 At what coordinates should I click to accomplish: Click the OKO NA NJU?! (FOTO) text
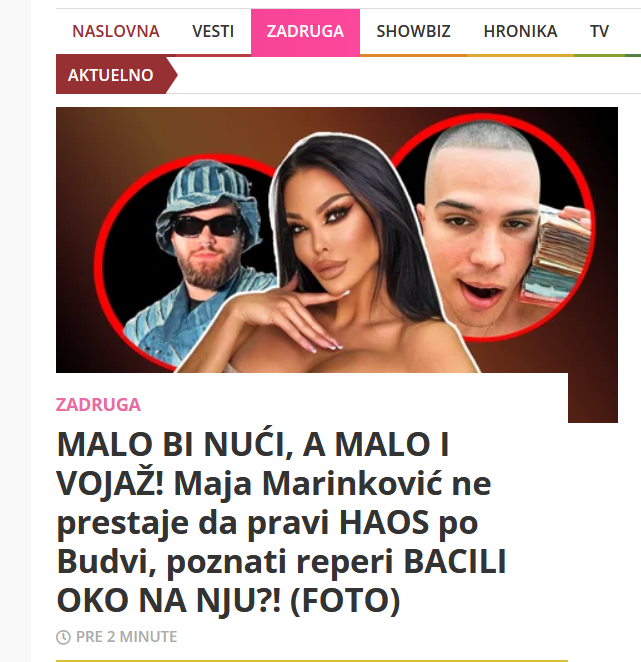point(228,600)
